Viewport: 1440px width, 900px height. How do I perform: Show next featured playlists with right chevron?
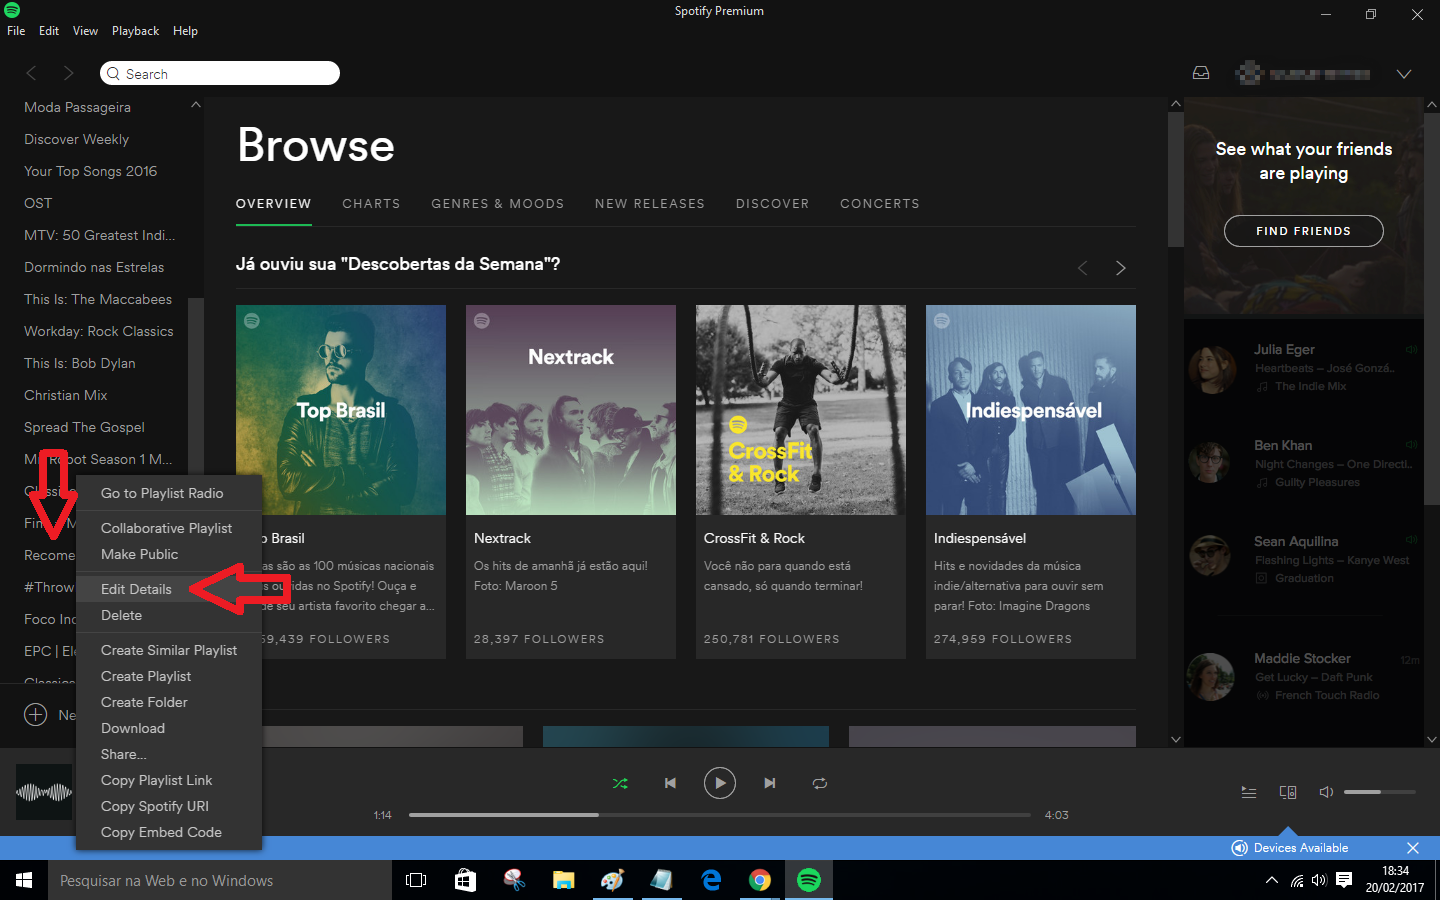click(1120, 268)
